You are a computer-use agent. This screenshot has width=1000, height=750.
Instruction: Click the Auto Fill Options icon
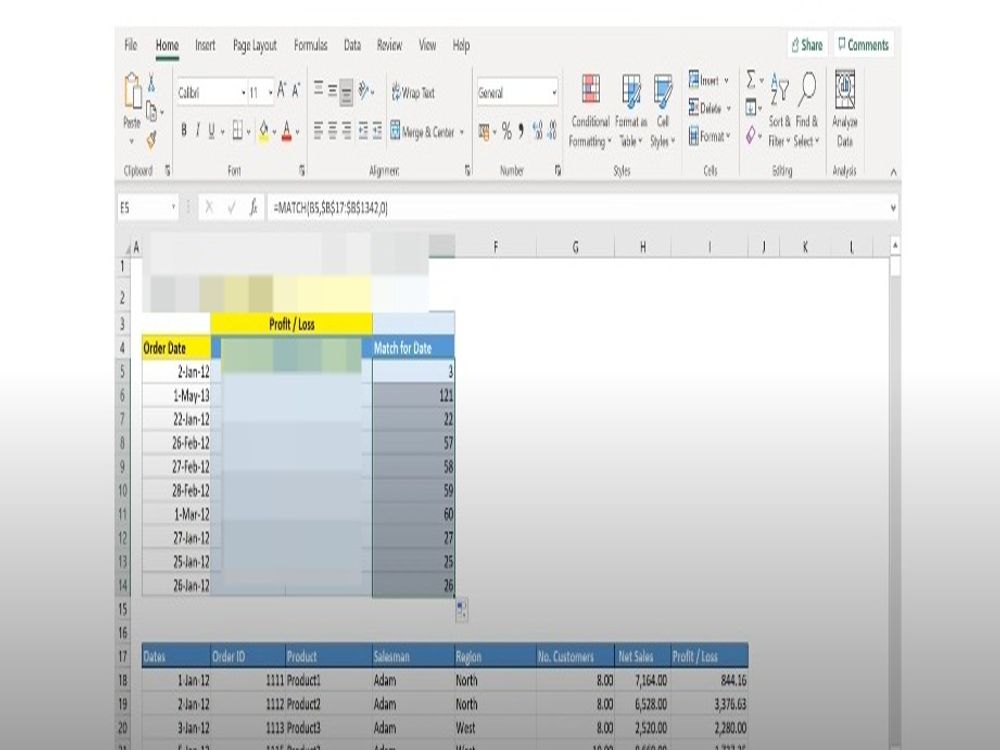coord(462,609)
